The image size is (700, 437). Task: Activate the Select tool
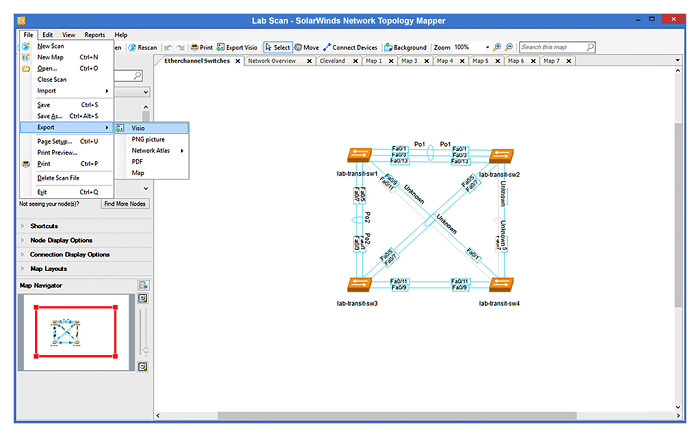tap(277, 47)
